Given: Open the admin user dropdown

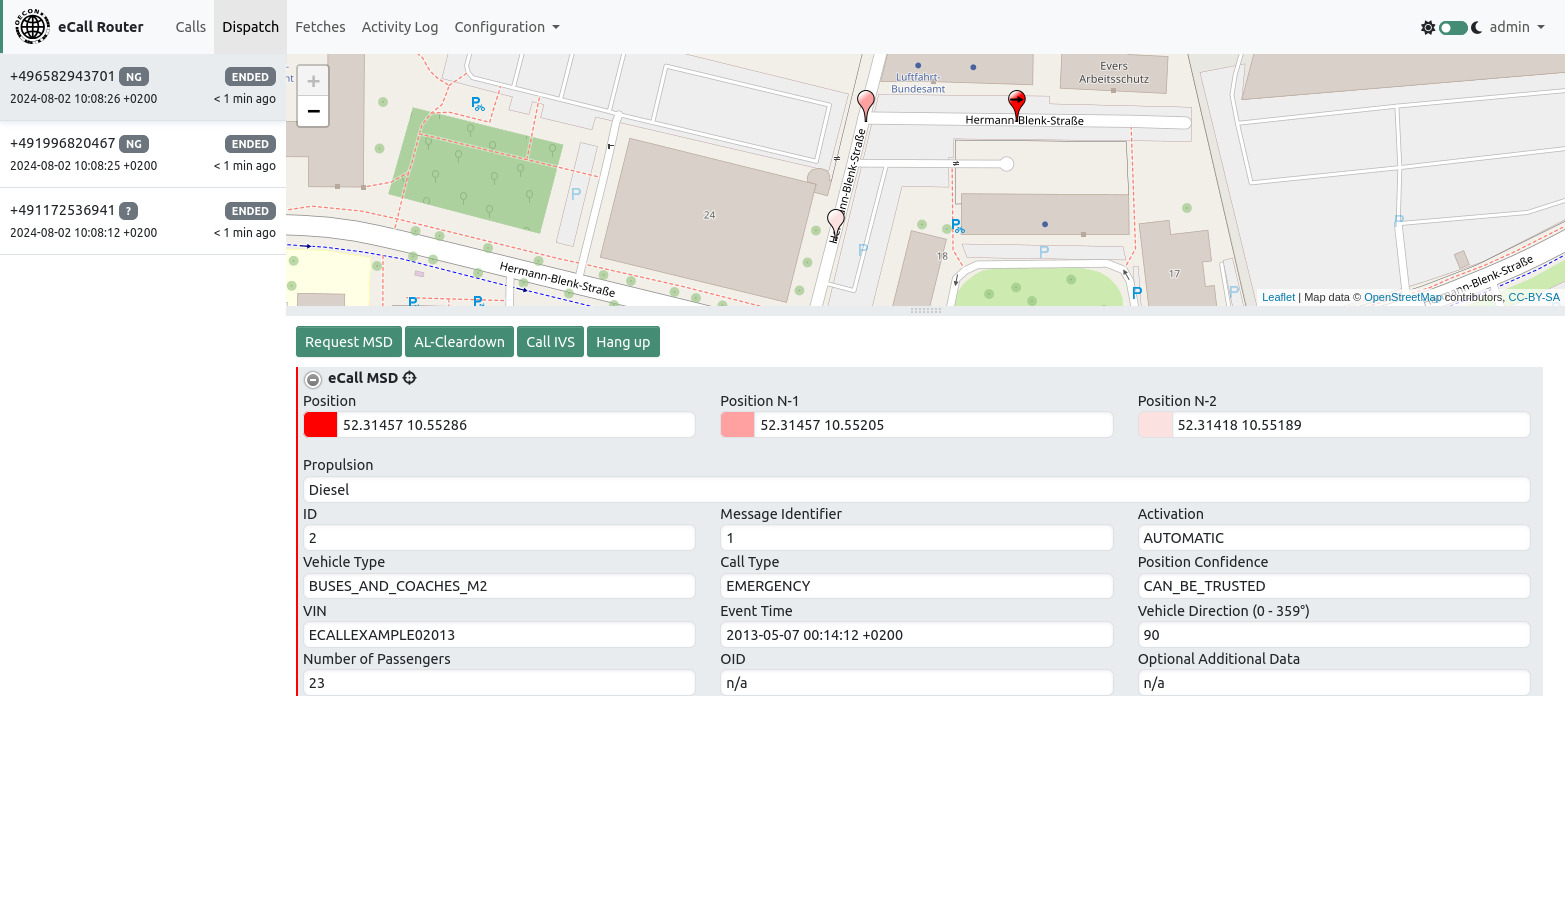Looking at the screenshot, I should click(1516, 27).
